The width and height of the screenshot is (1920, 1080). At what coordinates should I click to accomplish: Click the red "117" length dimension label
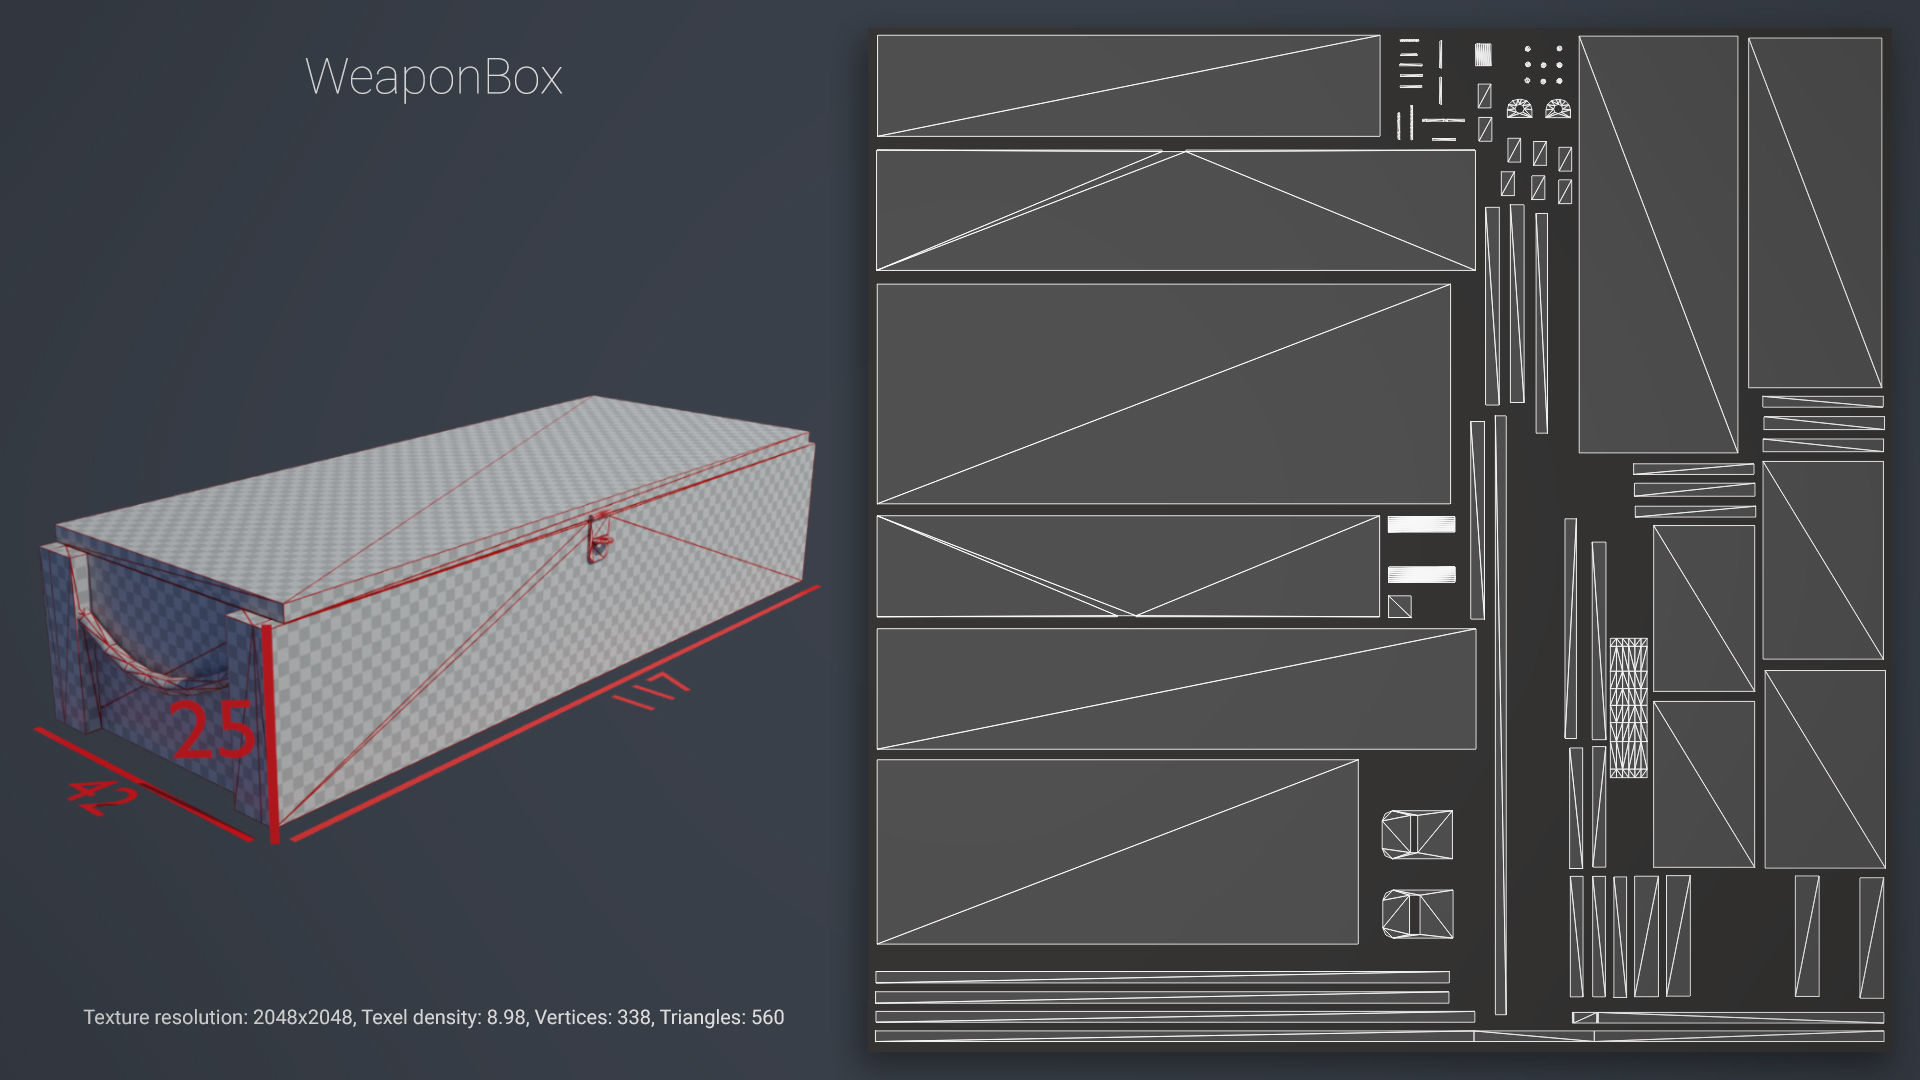651,690
